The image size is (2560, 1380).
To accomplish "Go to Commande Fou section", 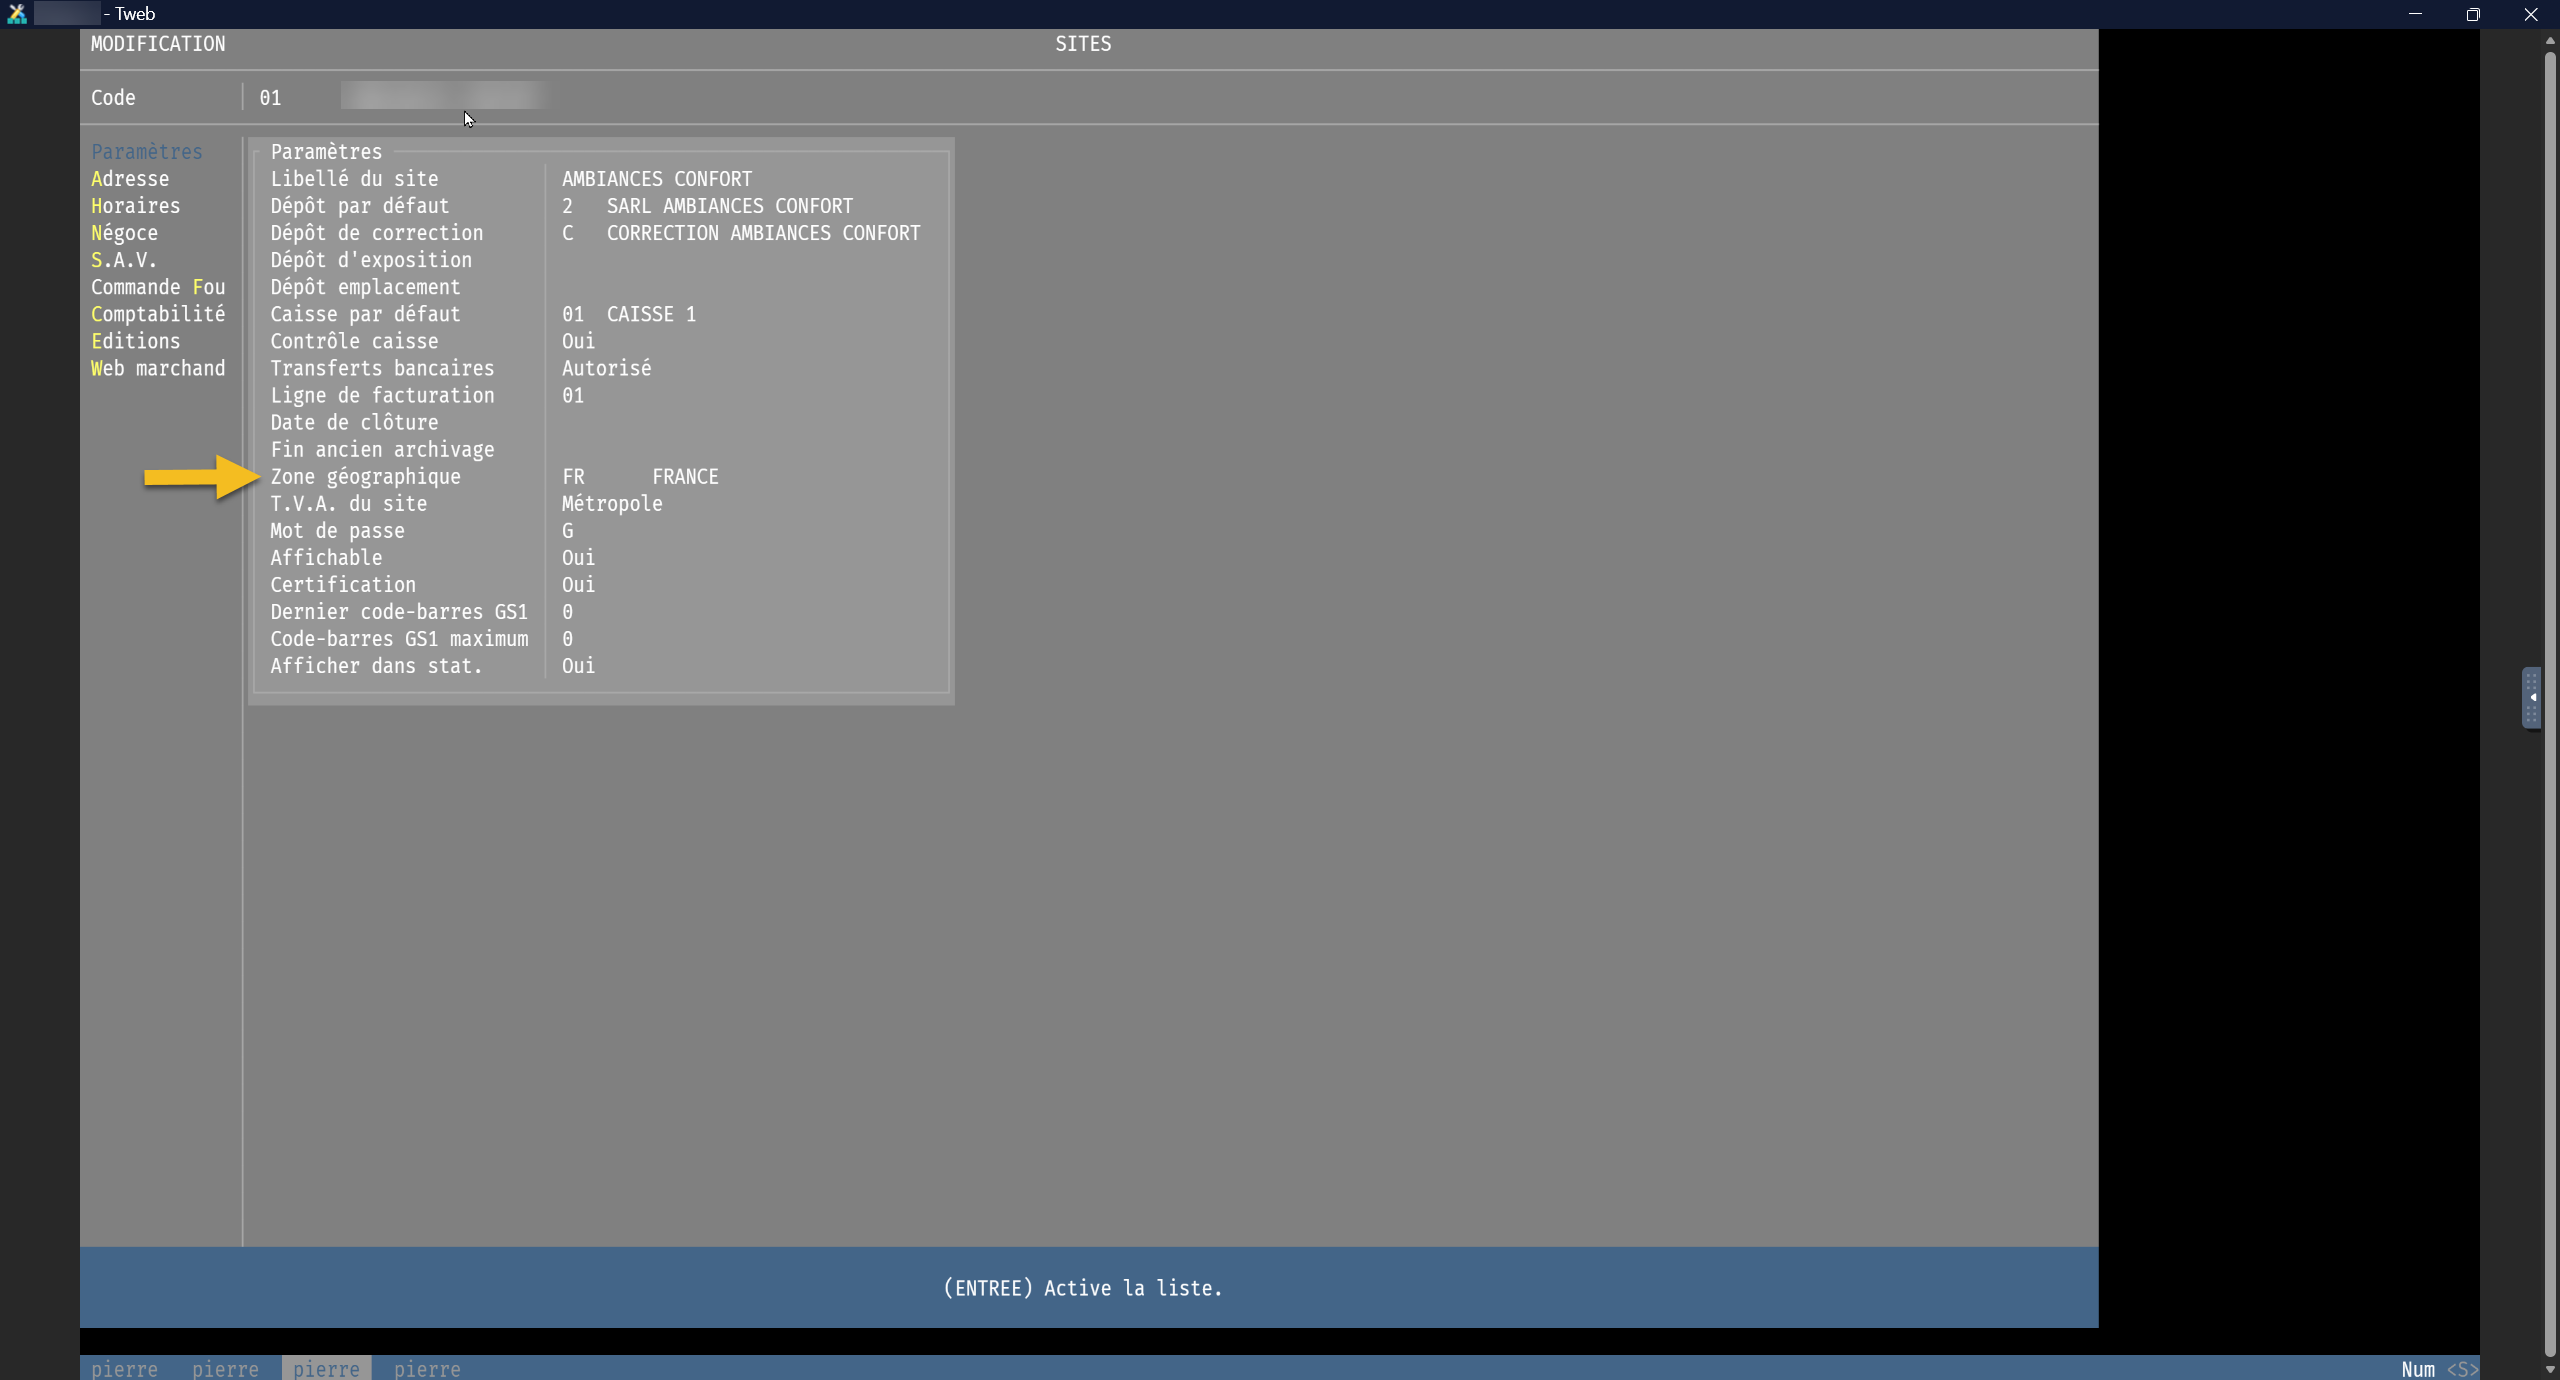I will (158, 287).
